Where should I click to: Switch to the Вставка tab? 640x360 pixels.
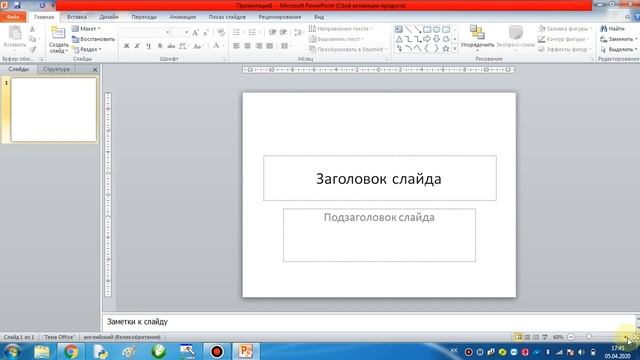click(77, 17)
